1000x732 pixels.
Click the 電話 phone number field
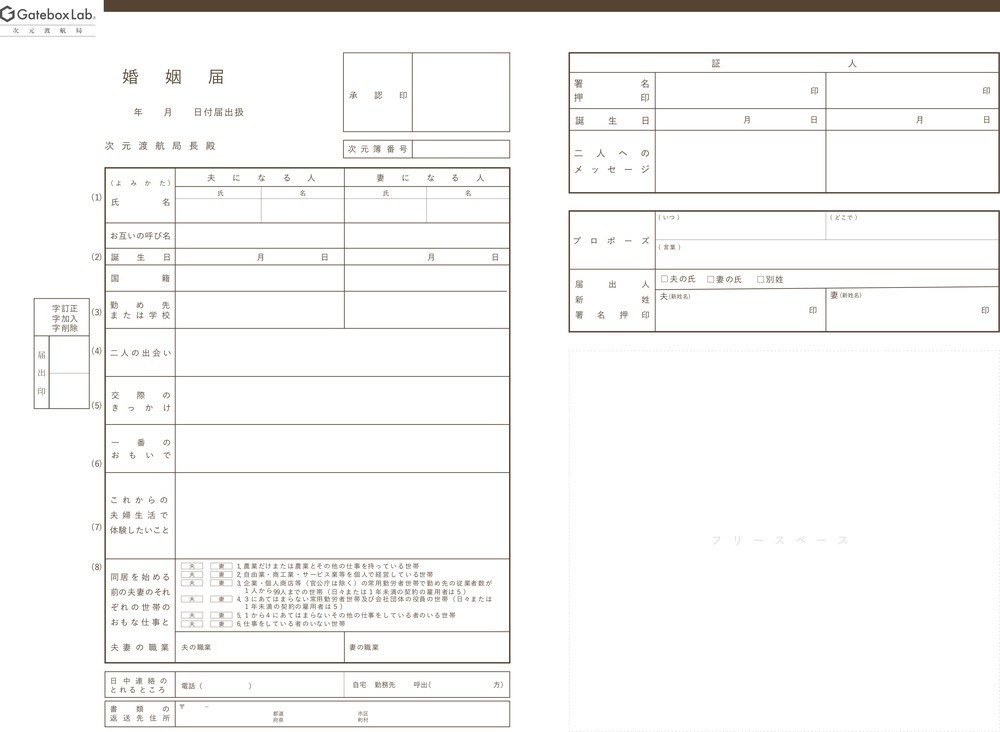(x=227, y=685)
